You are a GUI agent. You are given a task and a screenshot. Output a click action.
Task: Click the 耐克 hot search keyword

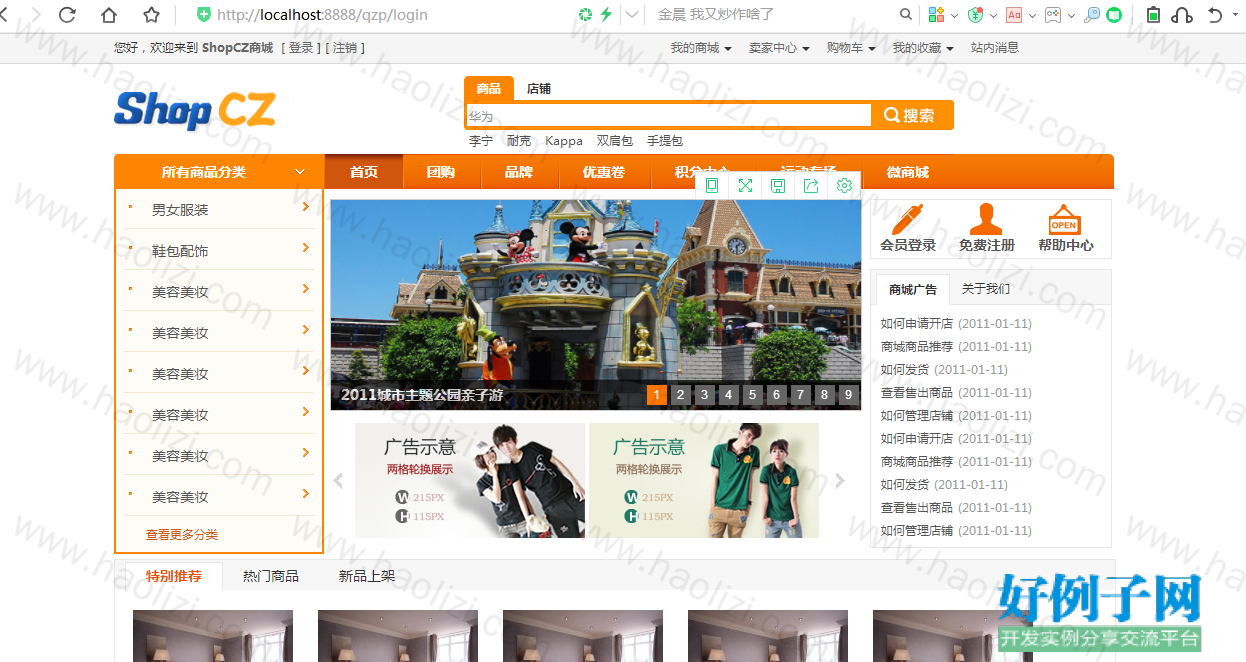click(x=519, y=141)
